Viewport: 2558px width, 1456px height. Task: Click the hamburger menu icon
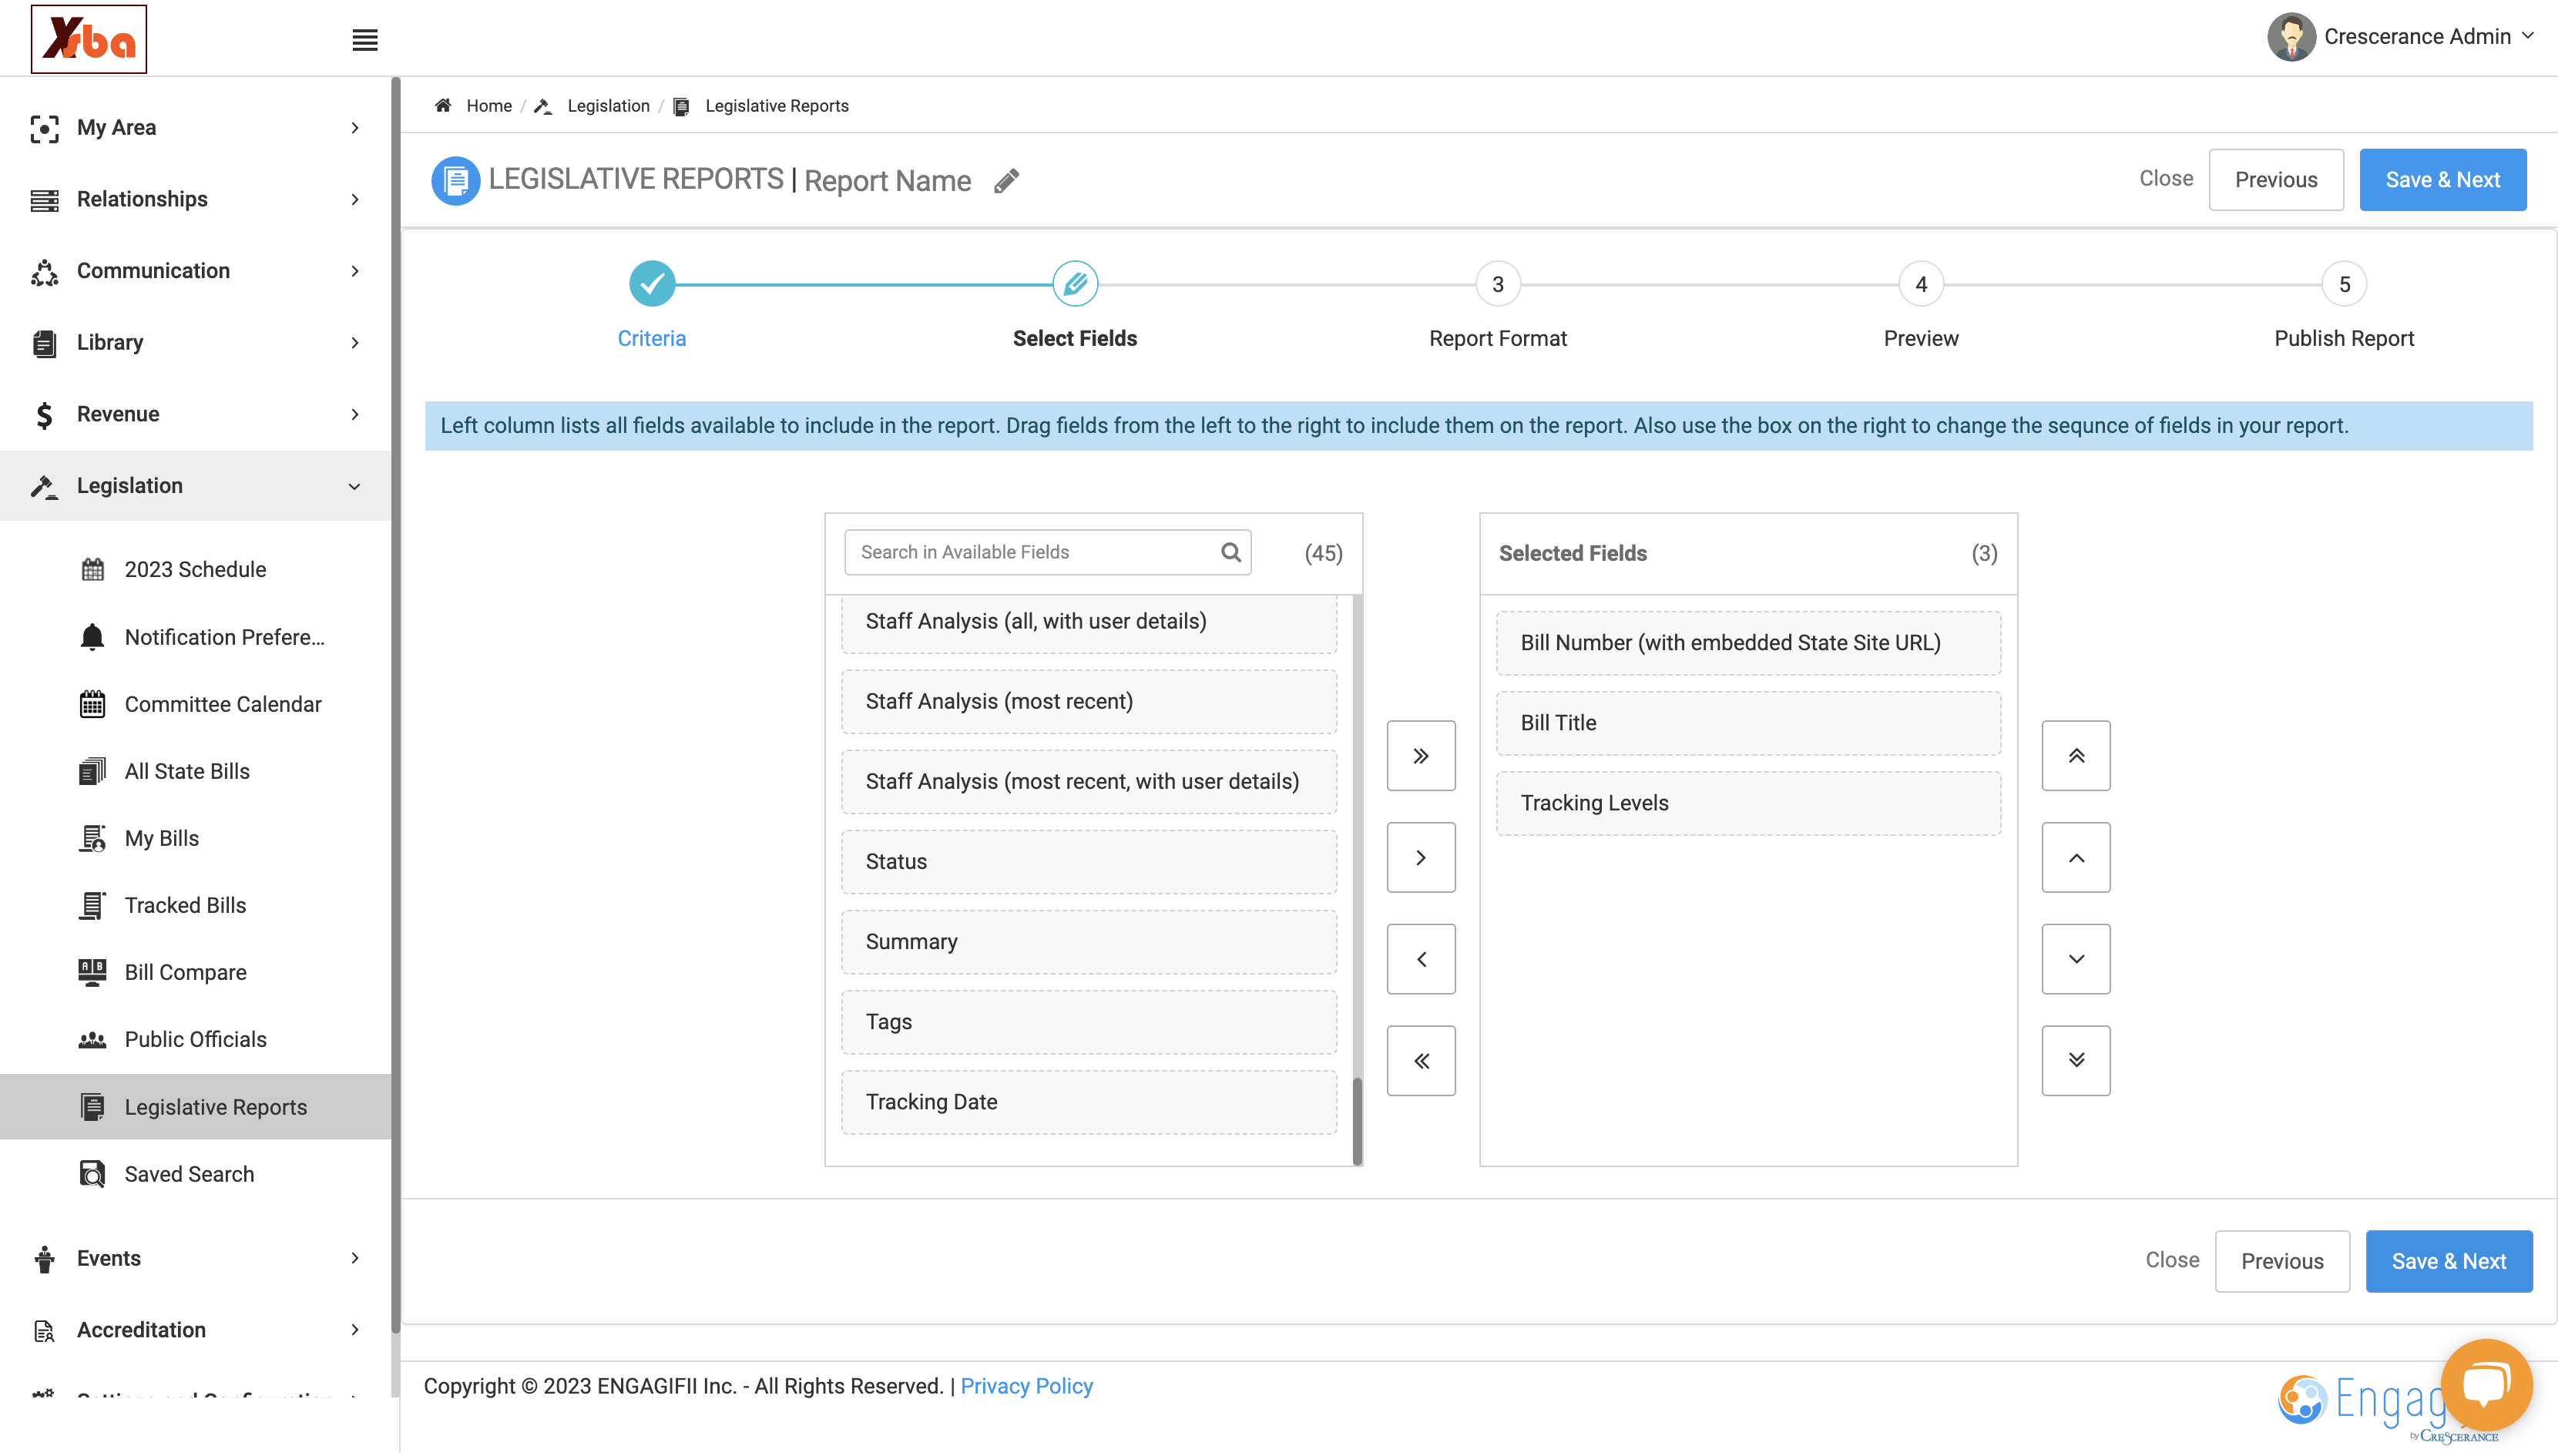pos(365,40)
